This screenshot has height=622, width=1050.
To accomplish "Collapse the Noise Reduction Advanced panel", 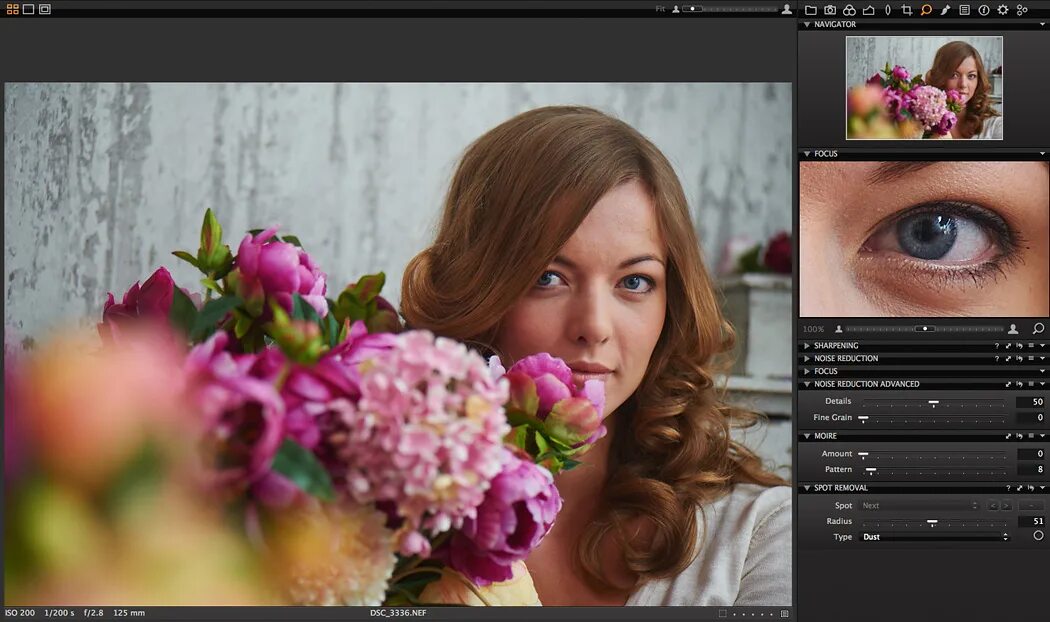I will coord(807,384).
